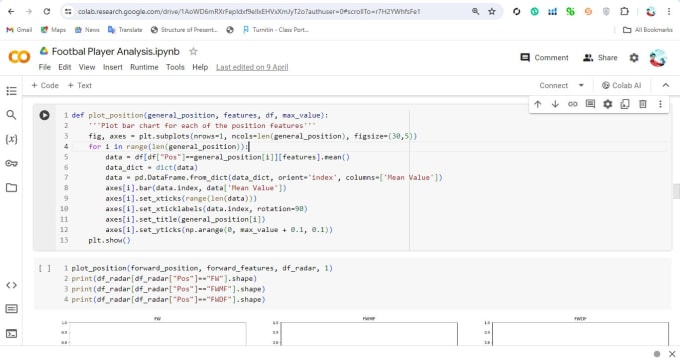Mirror cell in tab
The width and height of the screenshot is (680, 361).
click(625, 104)
